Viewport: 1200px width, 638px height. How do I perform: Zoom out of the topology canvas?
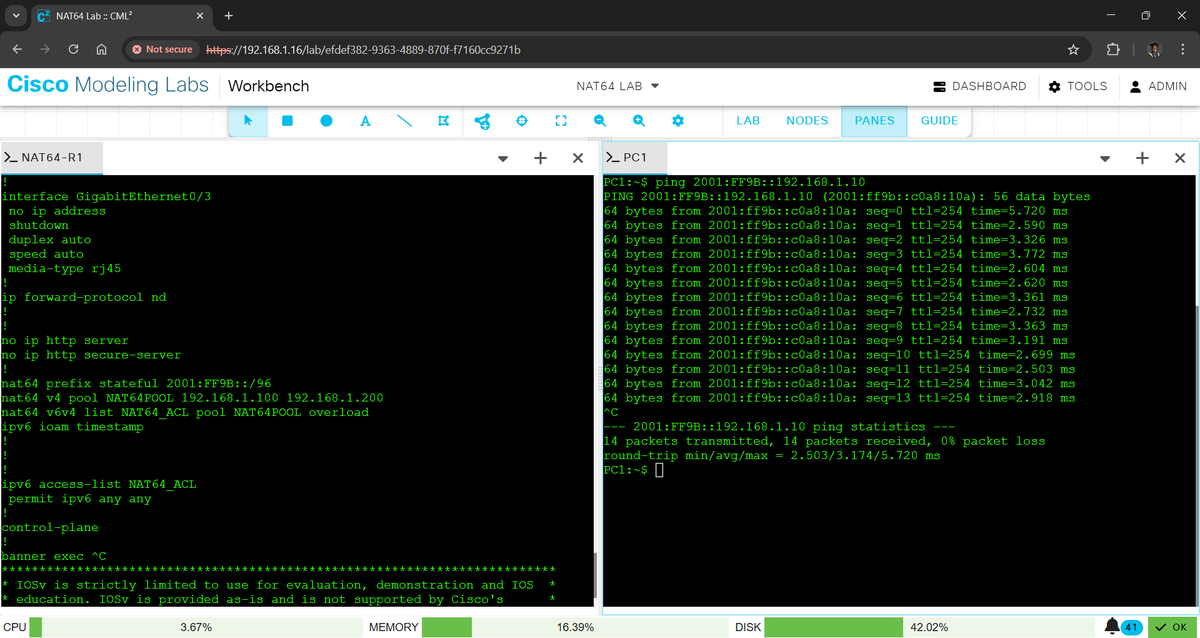600,121
